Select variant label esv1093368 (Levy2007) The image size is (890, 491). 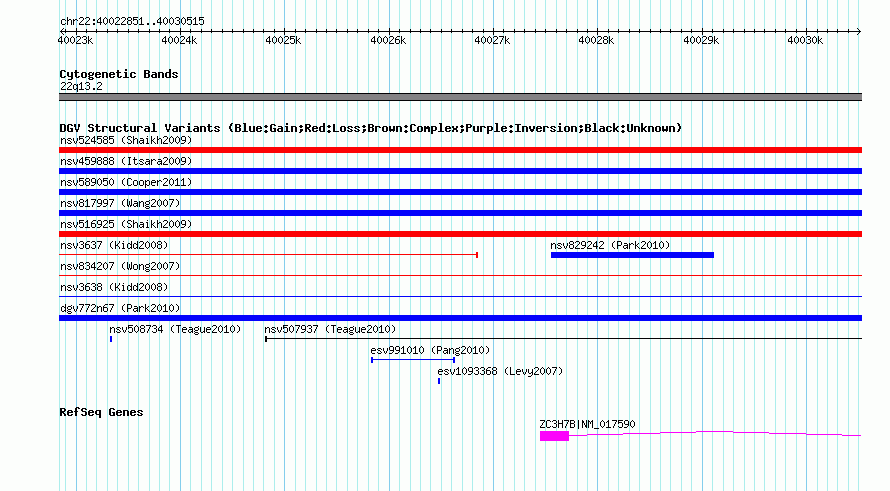click(x=500, y=371)
